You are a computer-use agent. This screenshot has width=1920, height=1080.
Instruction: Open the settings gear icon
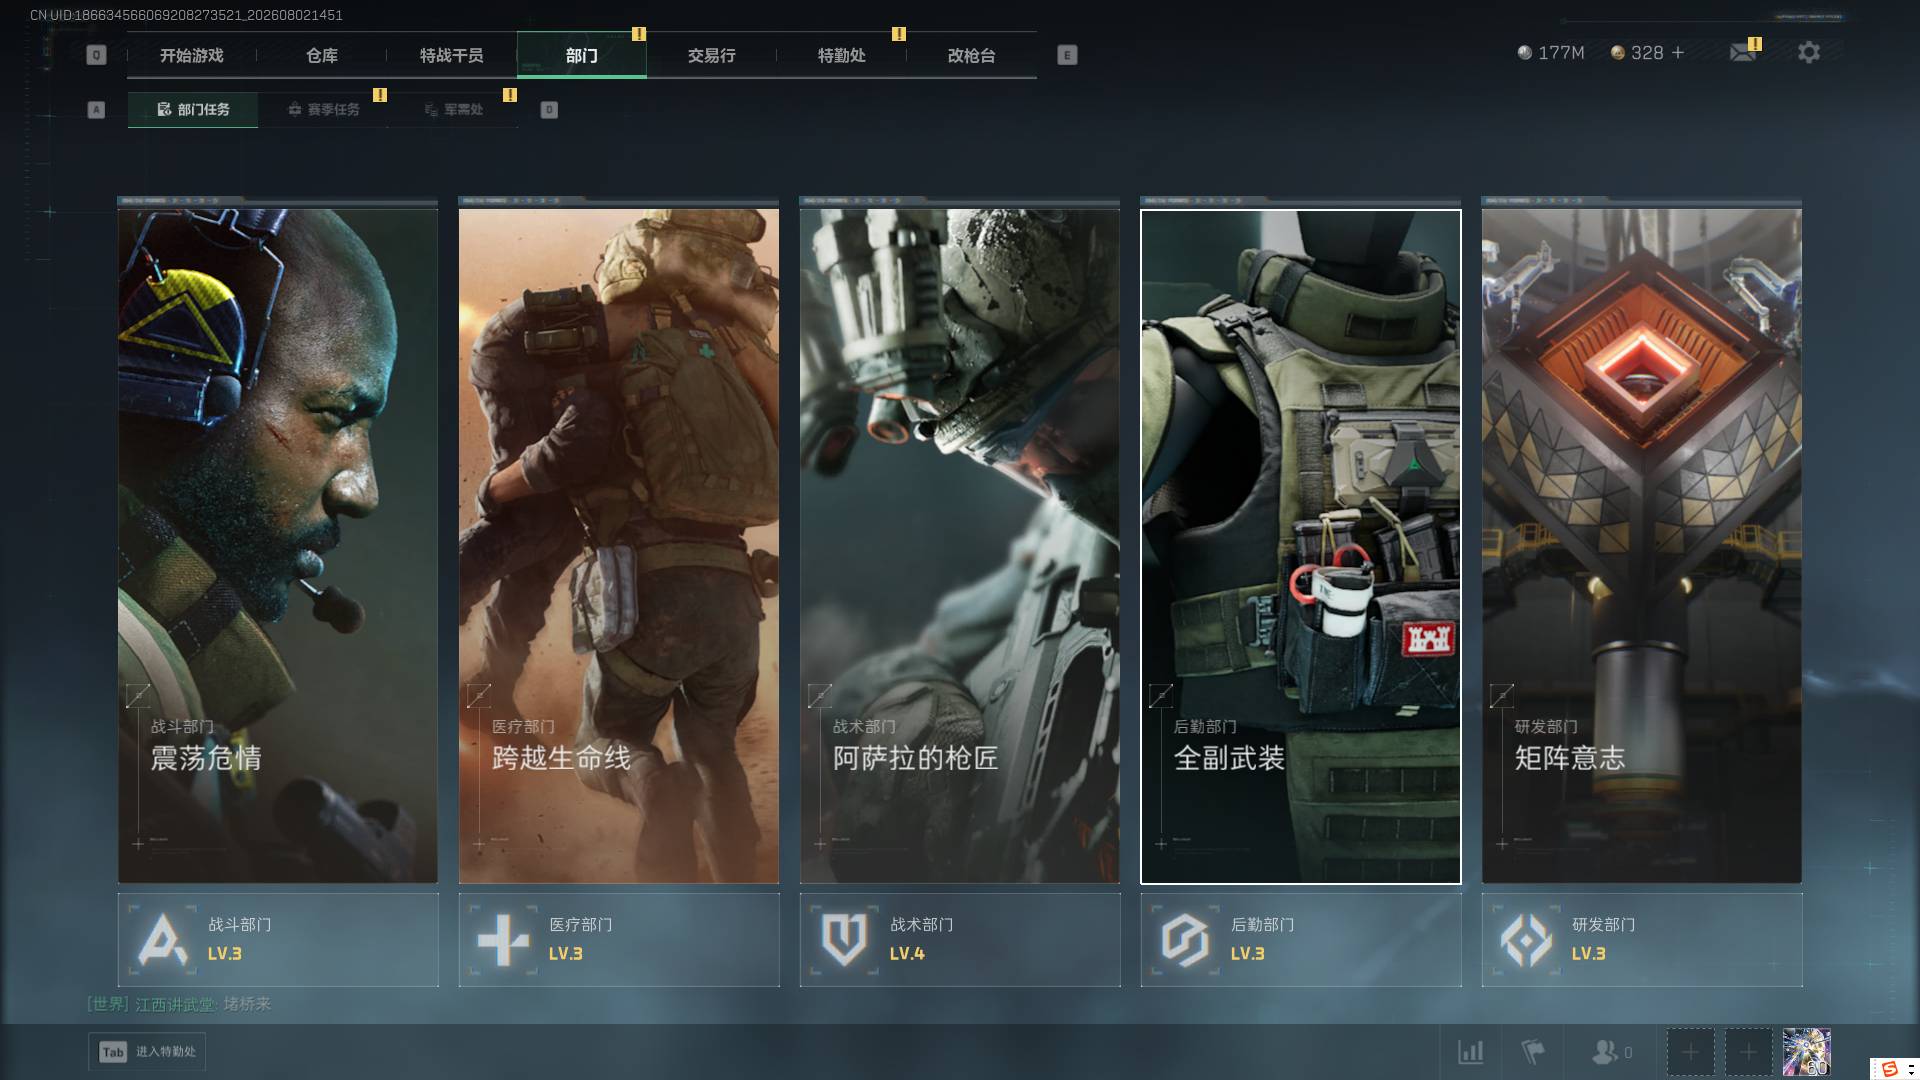click(x=1808, y=52)
